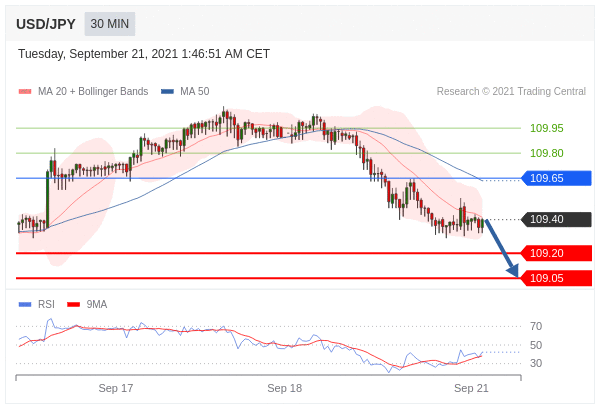The image size is (600, 413).
Task: Click the Sep 17 axis label
Action: [116, 388]
